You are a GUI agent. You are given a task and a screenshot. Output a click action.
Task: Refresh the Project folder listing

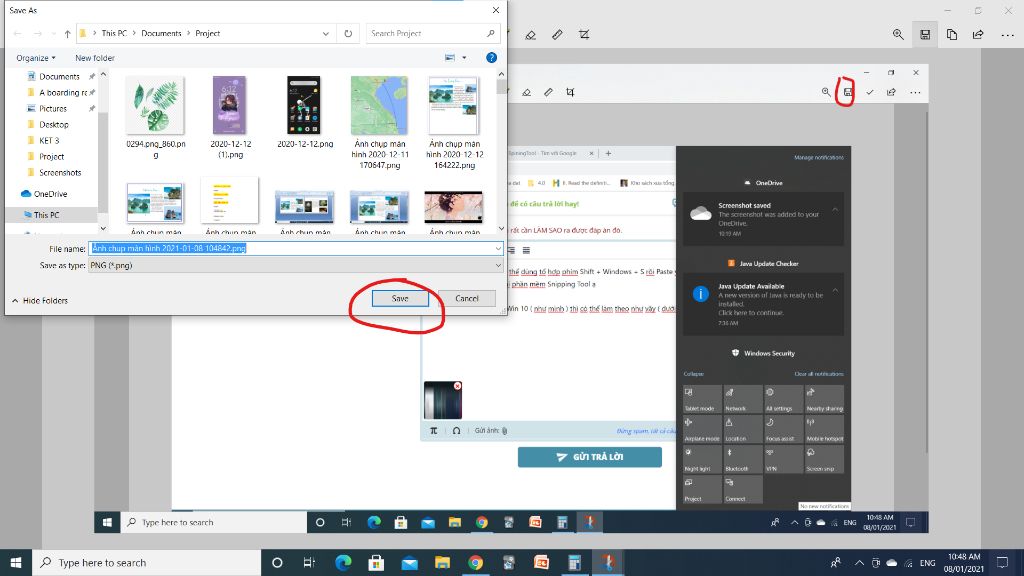(x=348, y=33)
